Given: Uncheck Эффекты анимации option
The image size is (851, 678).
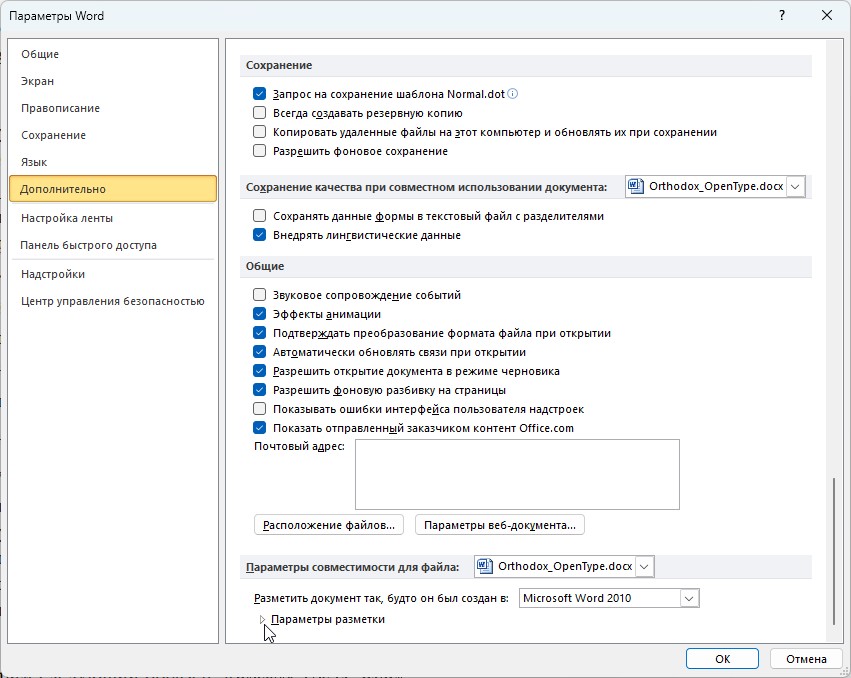Looking at the screenshot, I should (259, 314).
